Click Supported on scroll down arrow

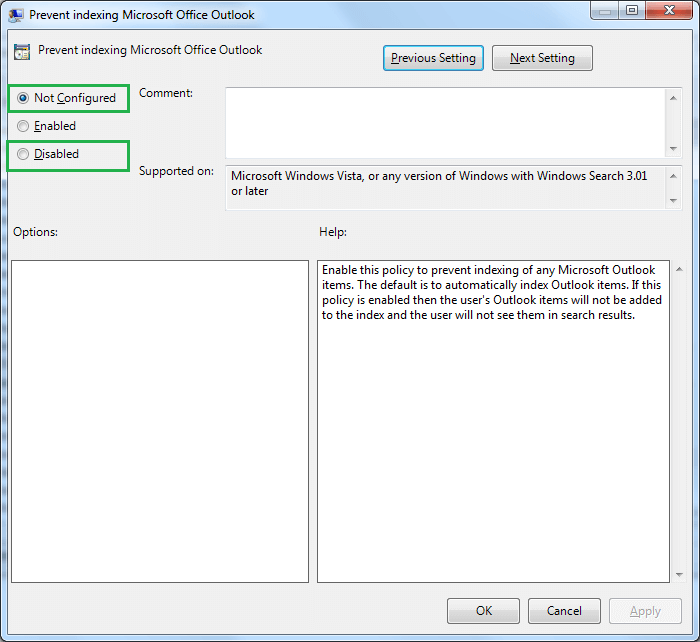tap(673, 201)
